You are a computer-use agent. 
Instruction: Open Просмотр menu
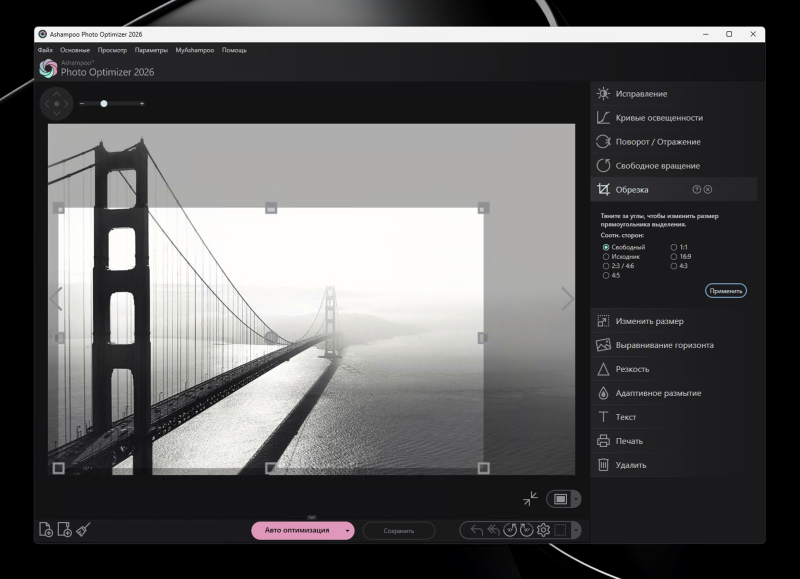pos(112,50)
